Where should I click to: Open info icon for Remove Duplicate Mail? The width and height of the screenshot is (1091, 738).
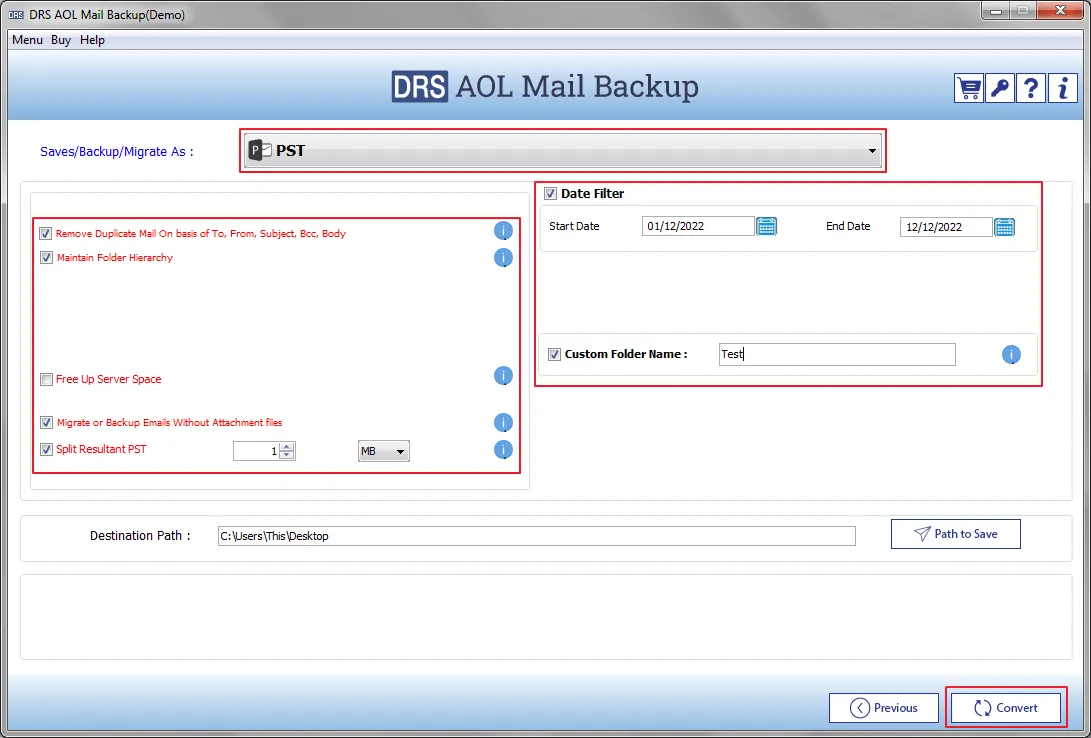pyautogui.click(x=503, y=231)
